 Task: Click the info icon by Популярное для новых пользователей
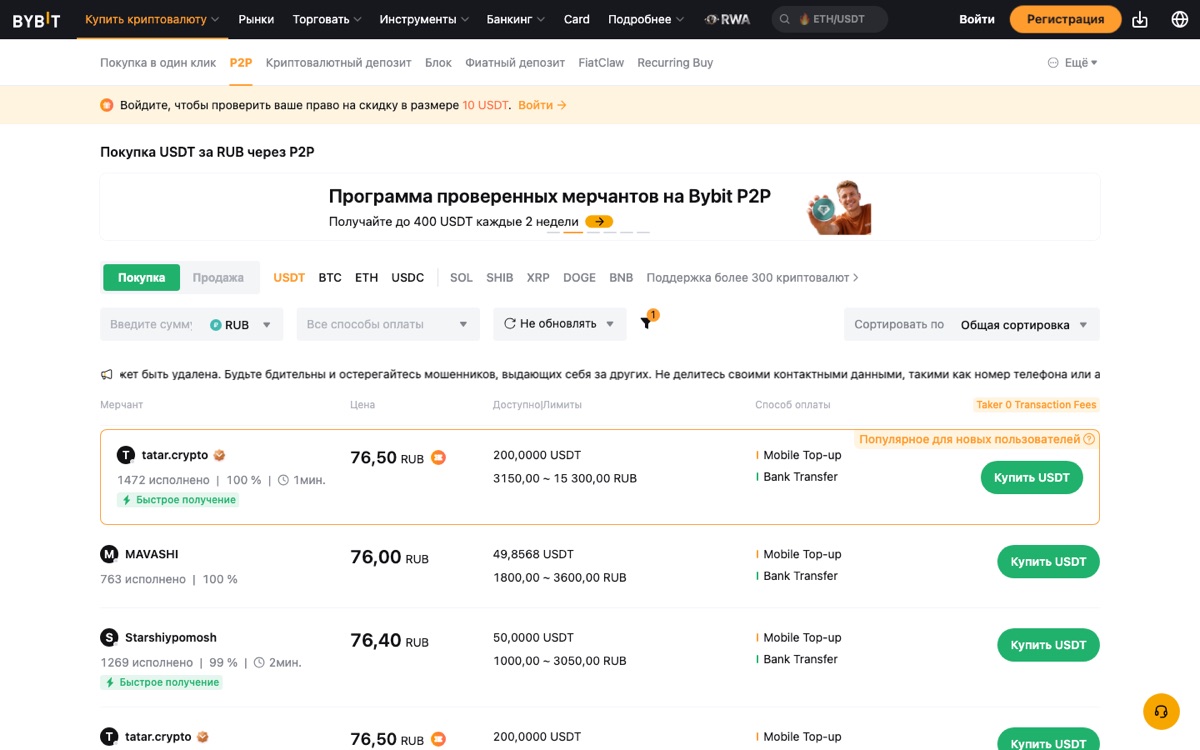[x=1089, y=439]
